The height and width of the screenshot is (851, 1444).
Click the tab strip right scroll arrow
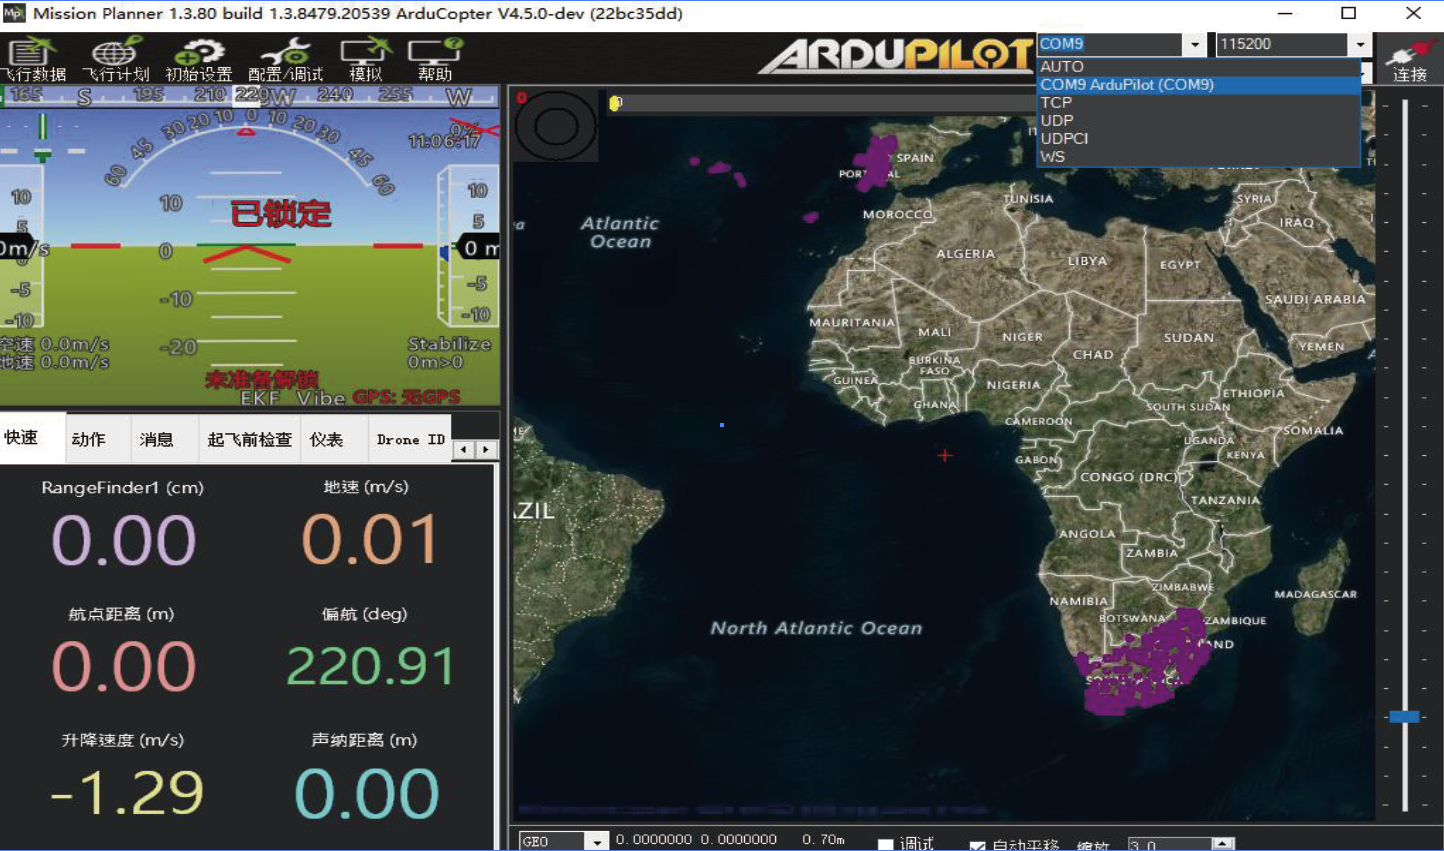click(486, 450)
